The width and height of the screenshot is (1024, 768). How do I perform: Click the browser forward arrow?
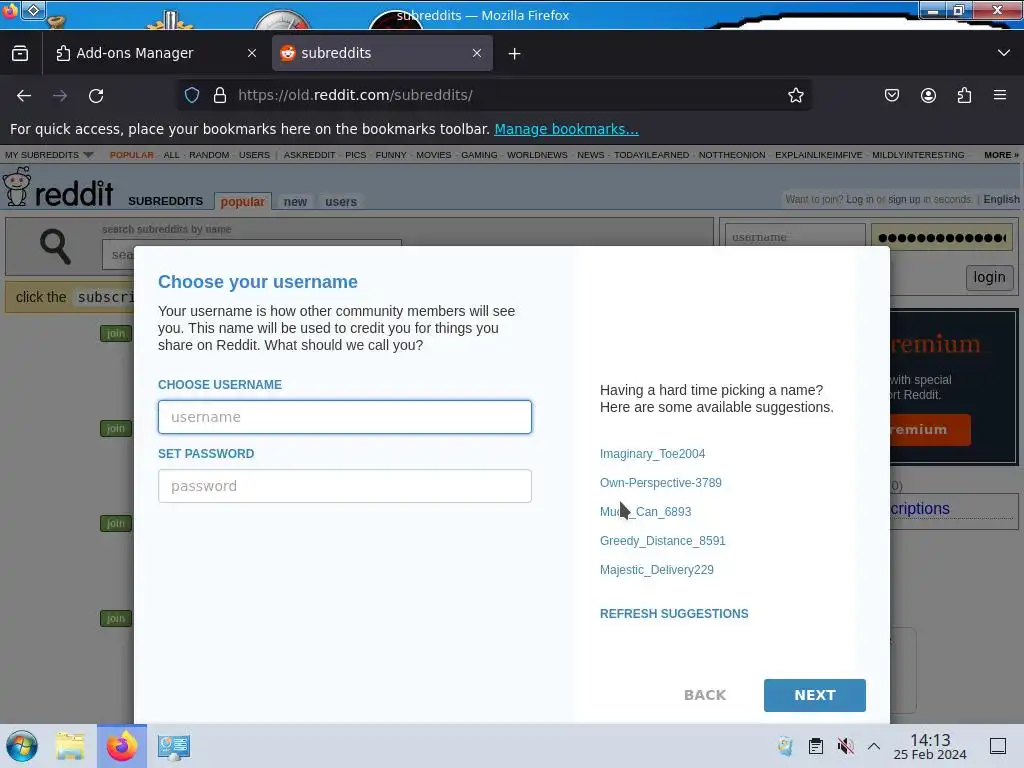pos(60,95)
